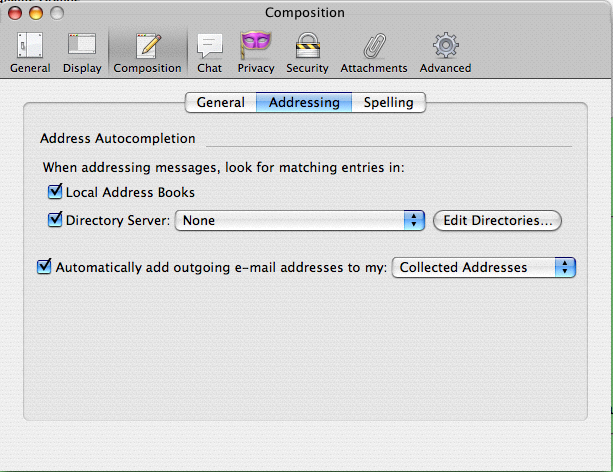Click the Composition window title text

point(305,13)
